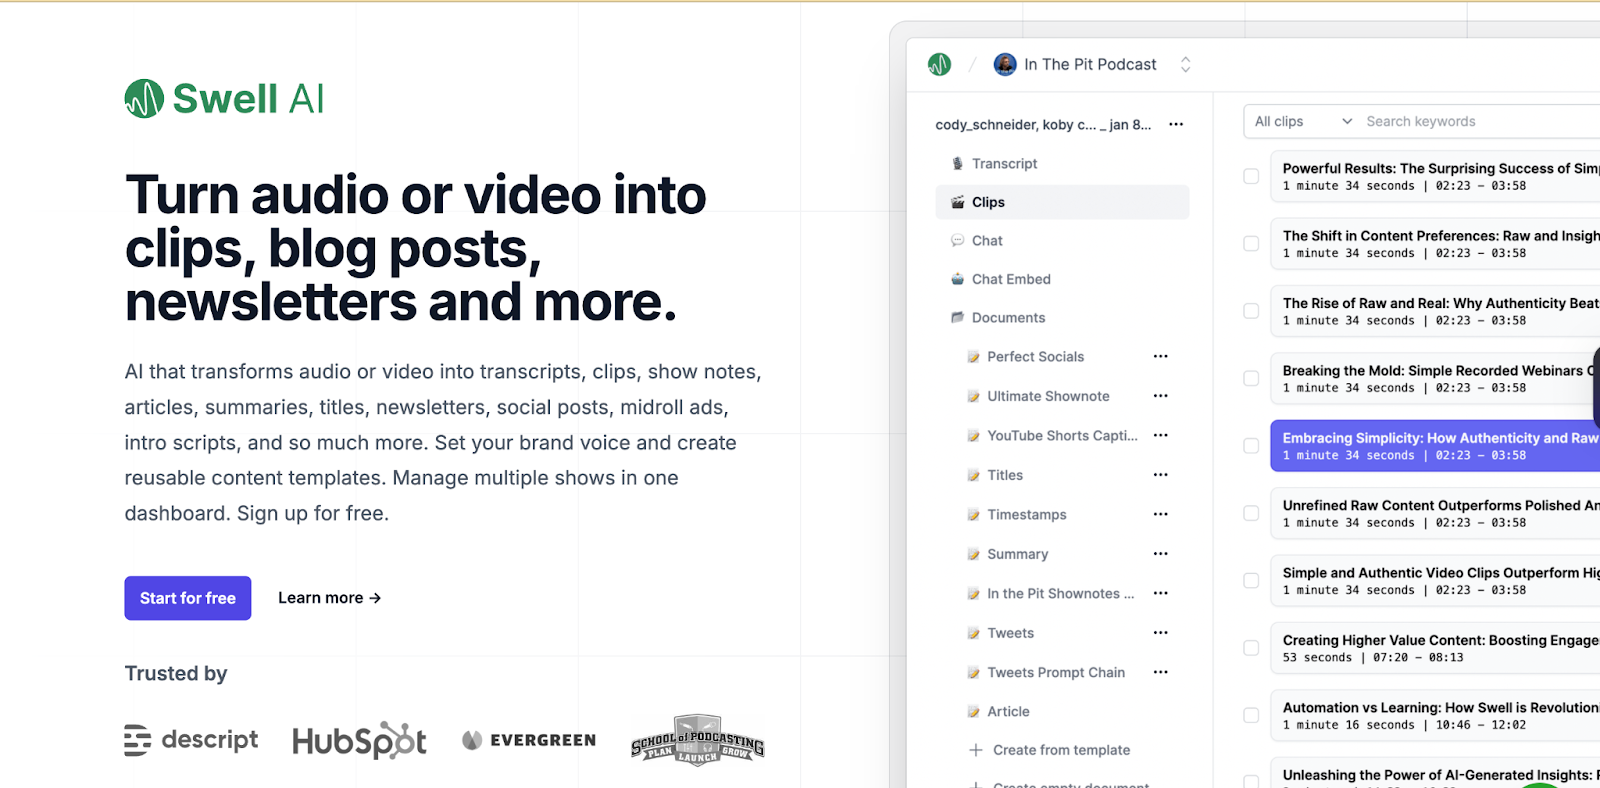Click the HubSpot logo
Image resolution: width=1600 pixels, height=788 pixels.
pos(359,740)
